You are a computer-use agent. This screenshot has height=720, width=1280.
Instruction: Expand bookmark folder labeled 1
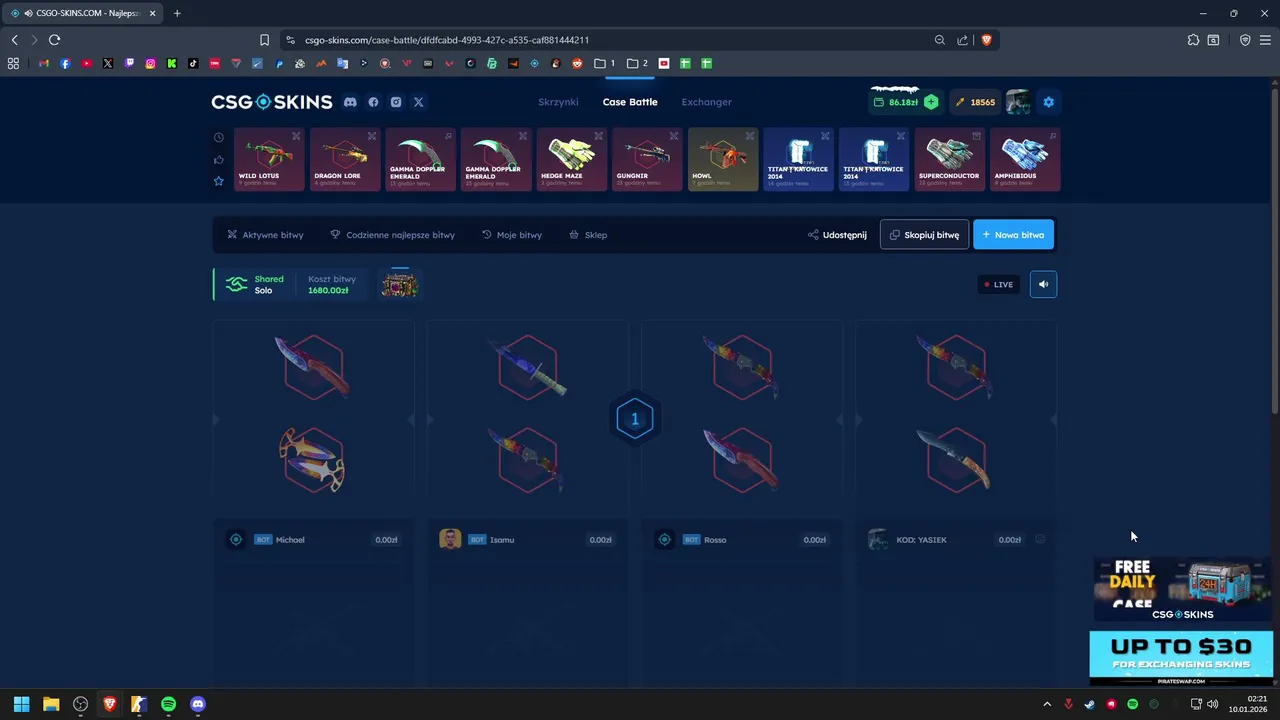pos(604,63)
